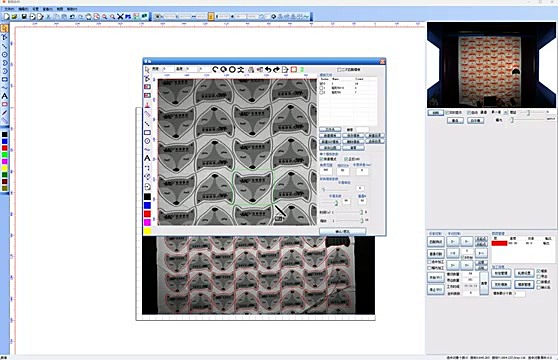Select blue in the main left color palette

pyautogui.click(x=4, y=141)
